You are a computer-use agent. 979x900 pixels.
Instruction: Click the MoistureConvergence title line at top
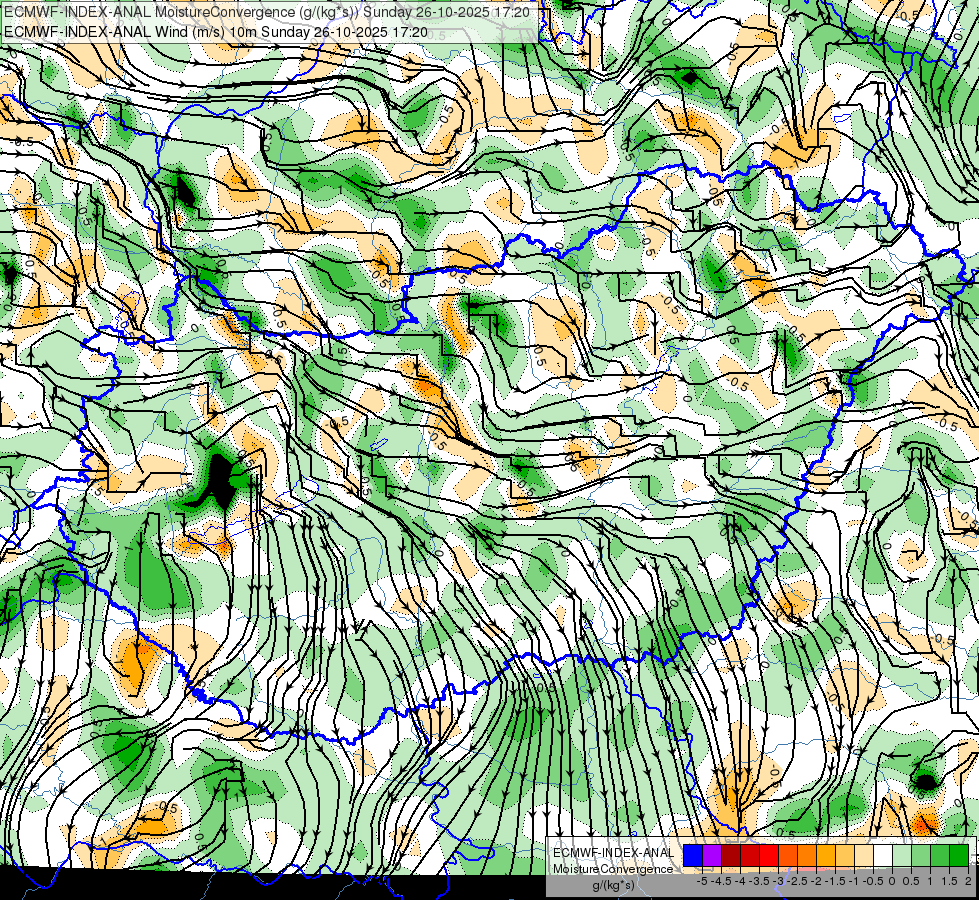click(267, 12)
